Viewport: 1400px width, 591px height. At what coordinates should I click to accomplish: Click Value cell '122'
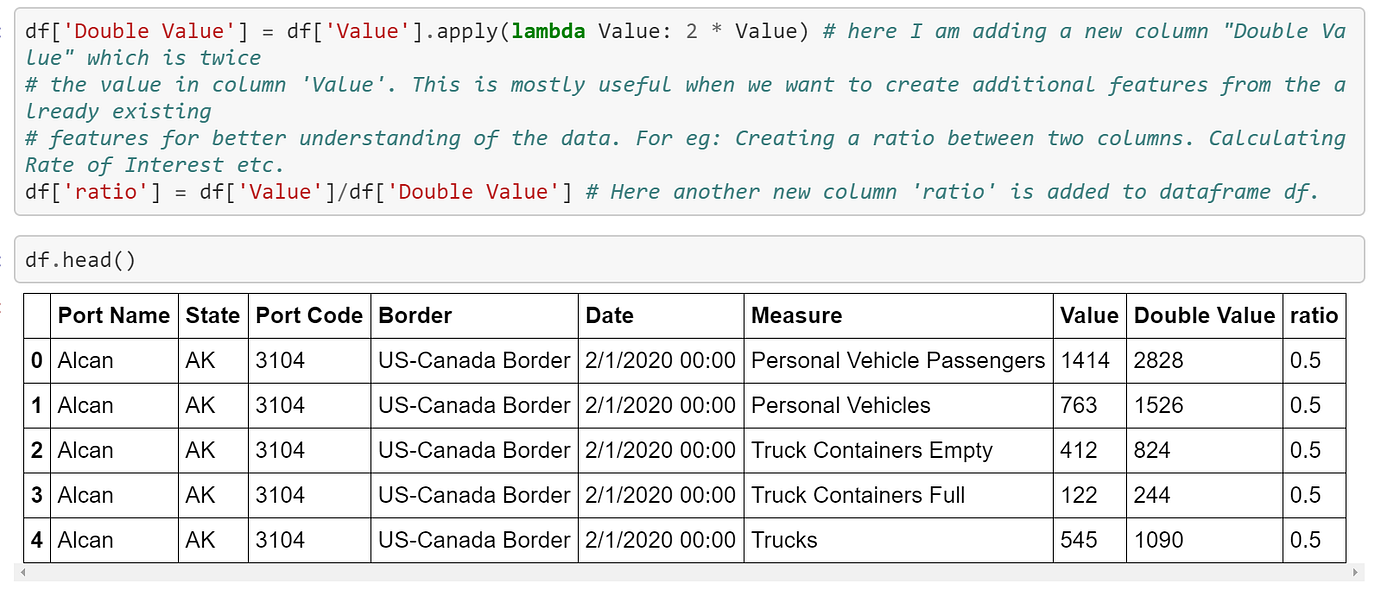1089,495
